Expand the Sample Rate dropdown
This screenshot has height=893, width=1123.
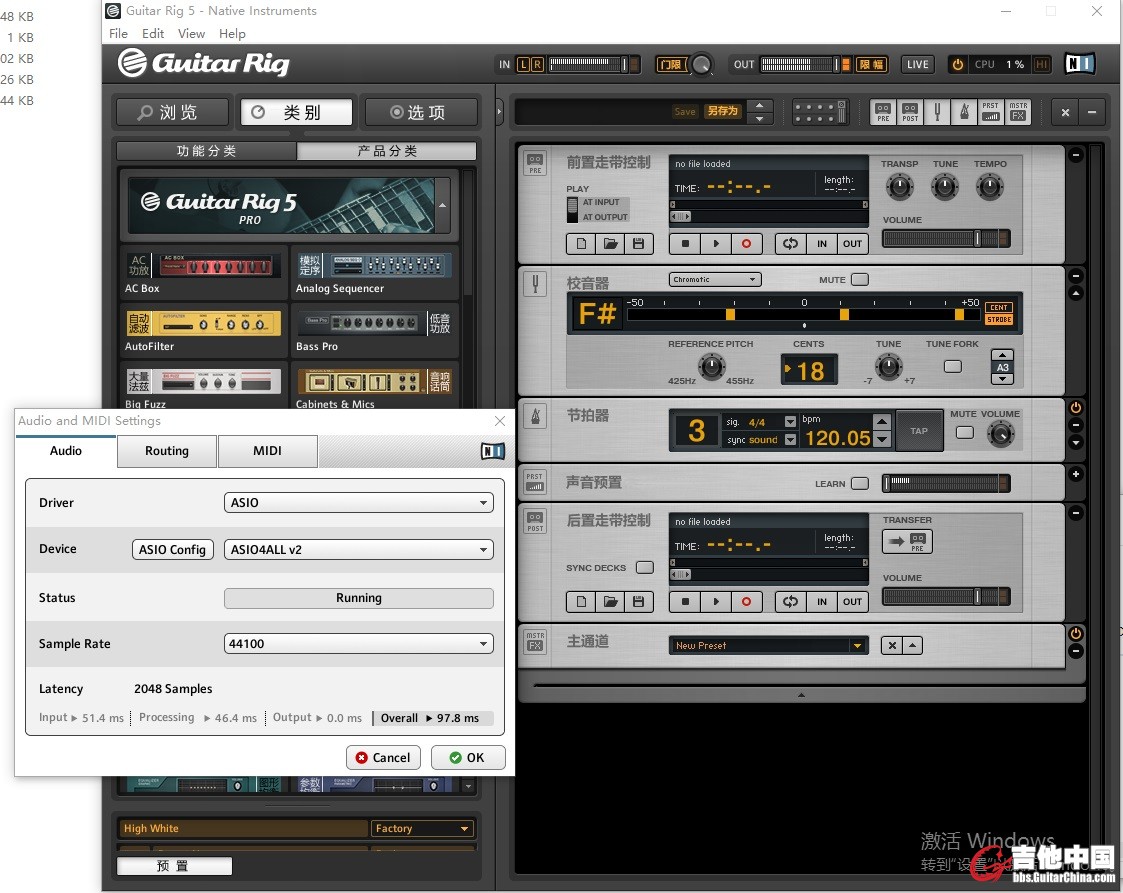click(359, 644)
